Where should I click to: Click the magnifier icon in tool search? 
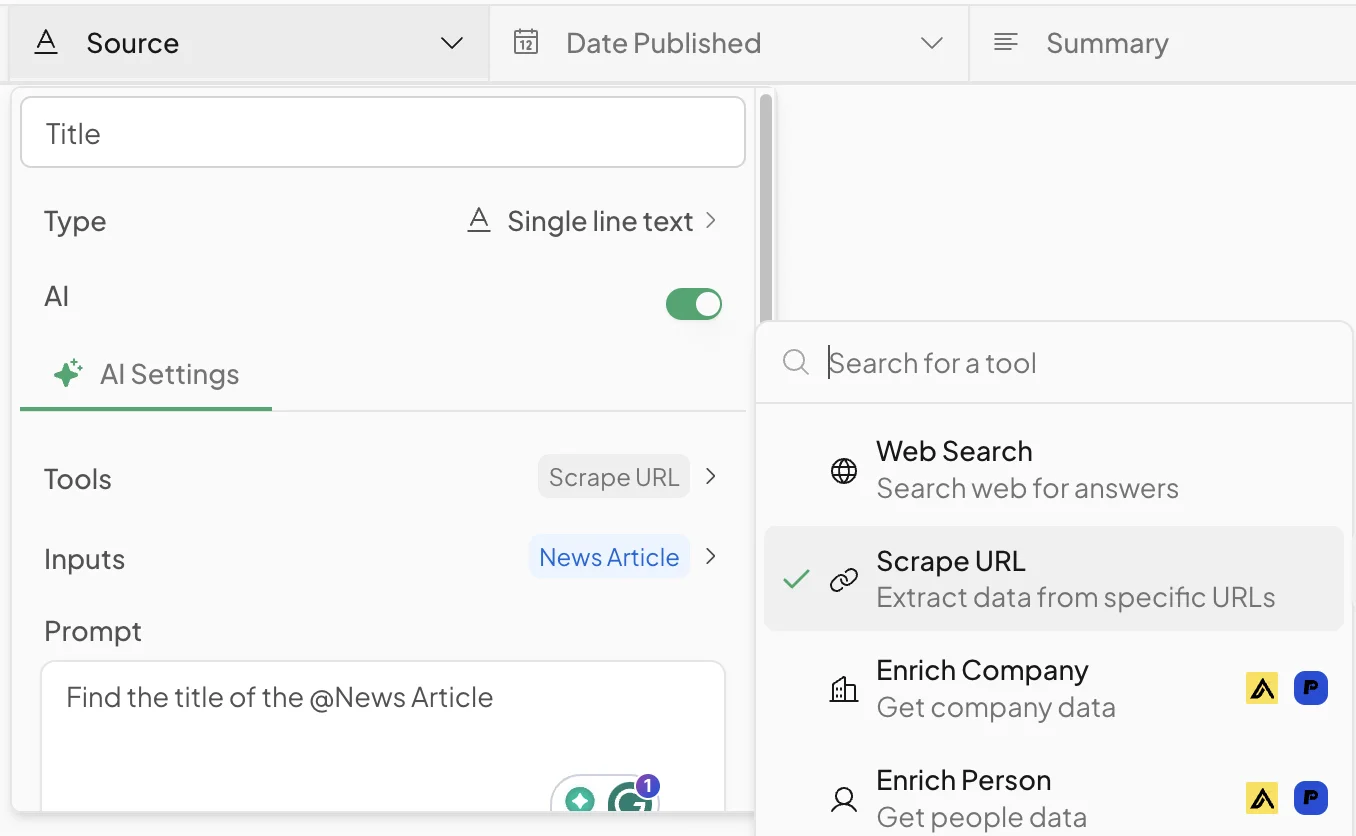click(796, 362)
